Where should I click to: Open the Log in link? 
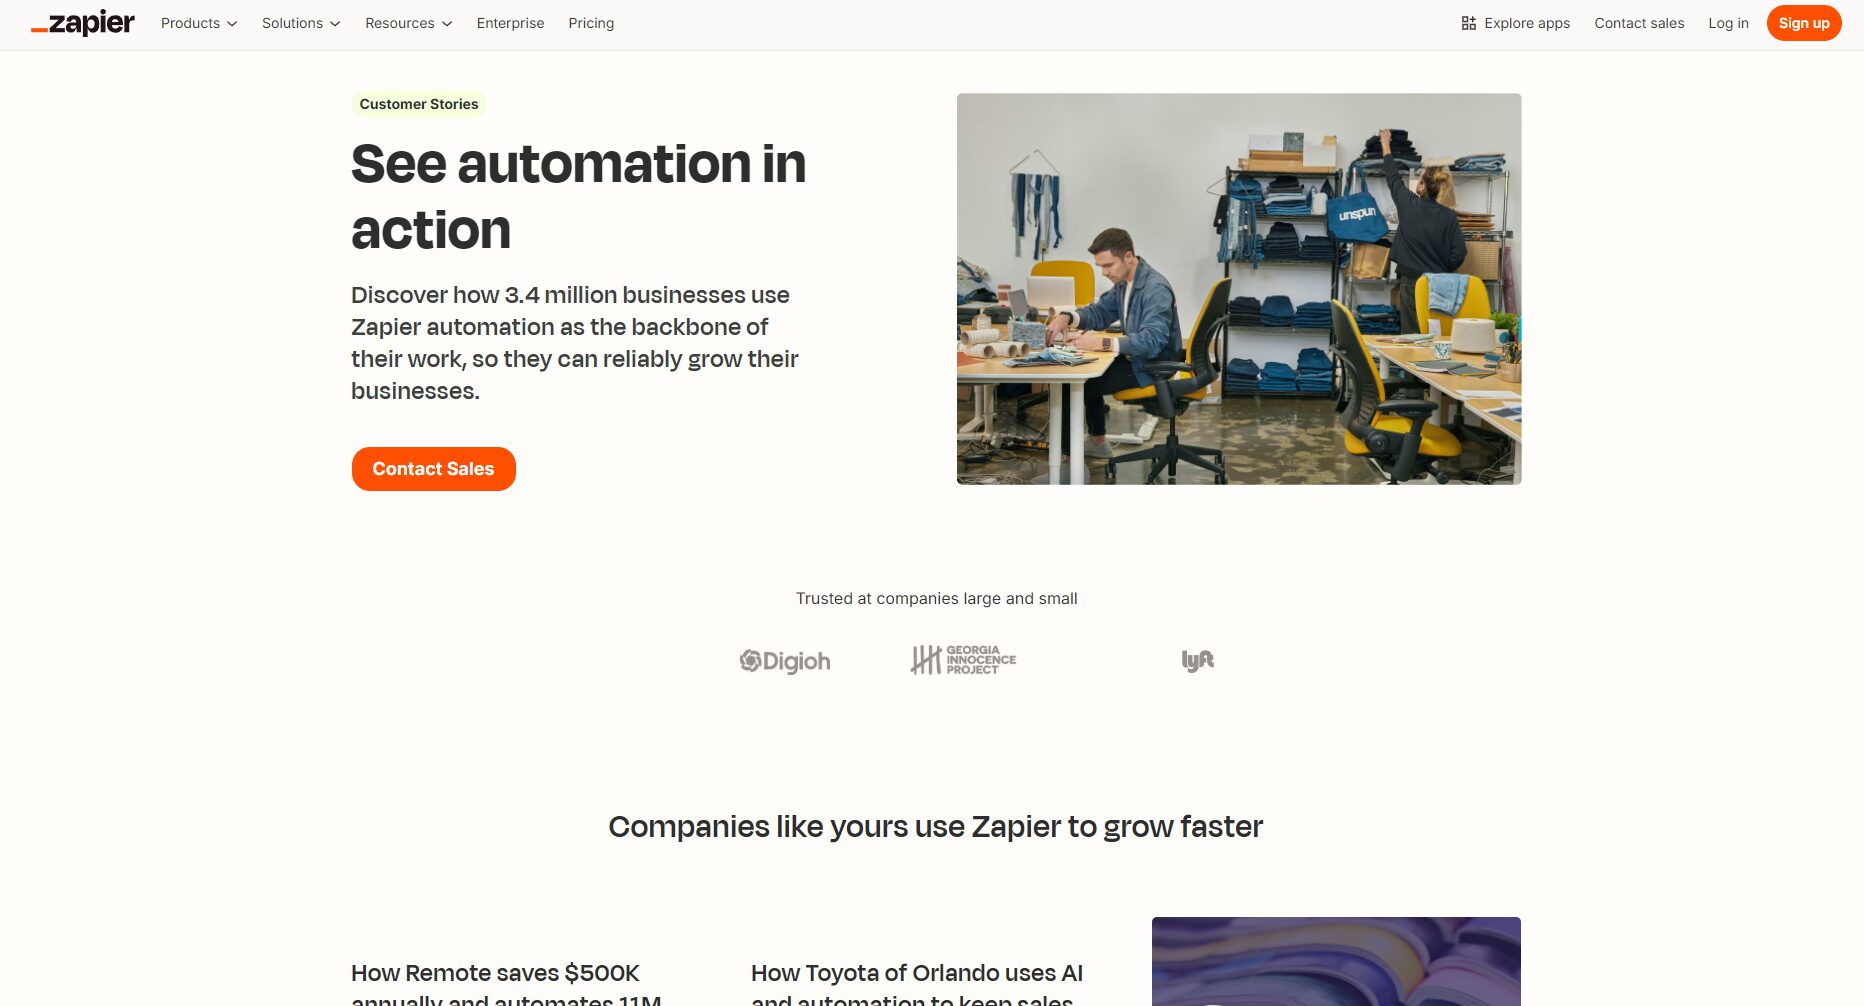pyautogui.click(x=1728, y=23)
